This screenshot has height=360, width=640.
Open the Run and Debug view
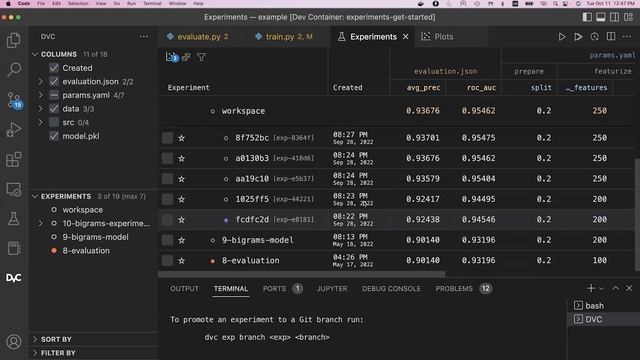13,129
